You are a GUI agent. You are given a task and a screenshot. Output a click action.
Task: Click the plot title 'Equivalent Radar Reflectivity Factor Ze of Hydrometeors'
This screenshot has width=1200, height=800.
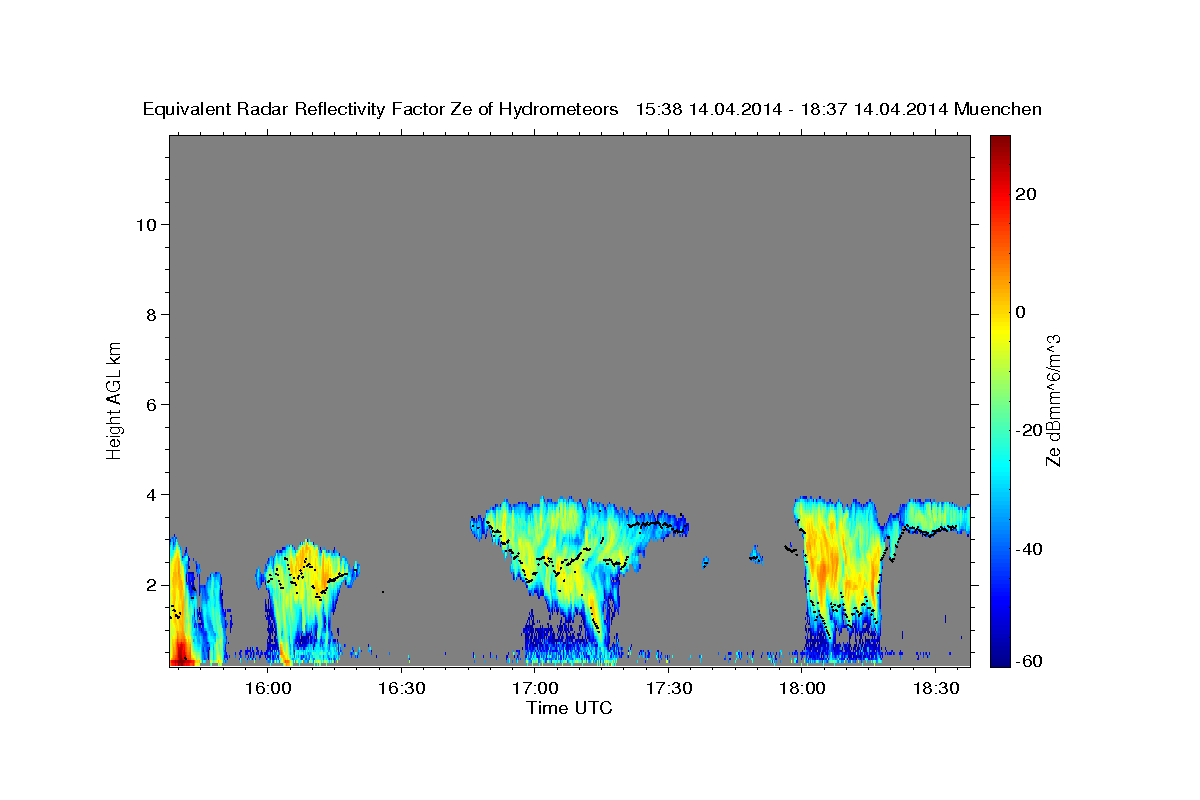point(380,109)
